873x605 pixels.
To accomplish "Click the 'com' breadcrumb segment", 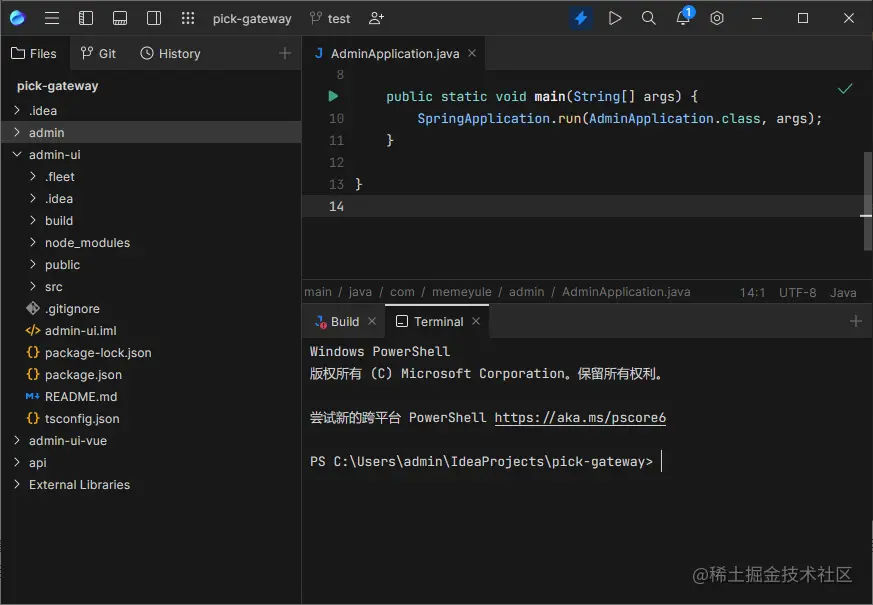I will (402, 292).
